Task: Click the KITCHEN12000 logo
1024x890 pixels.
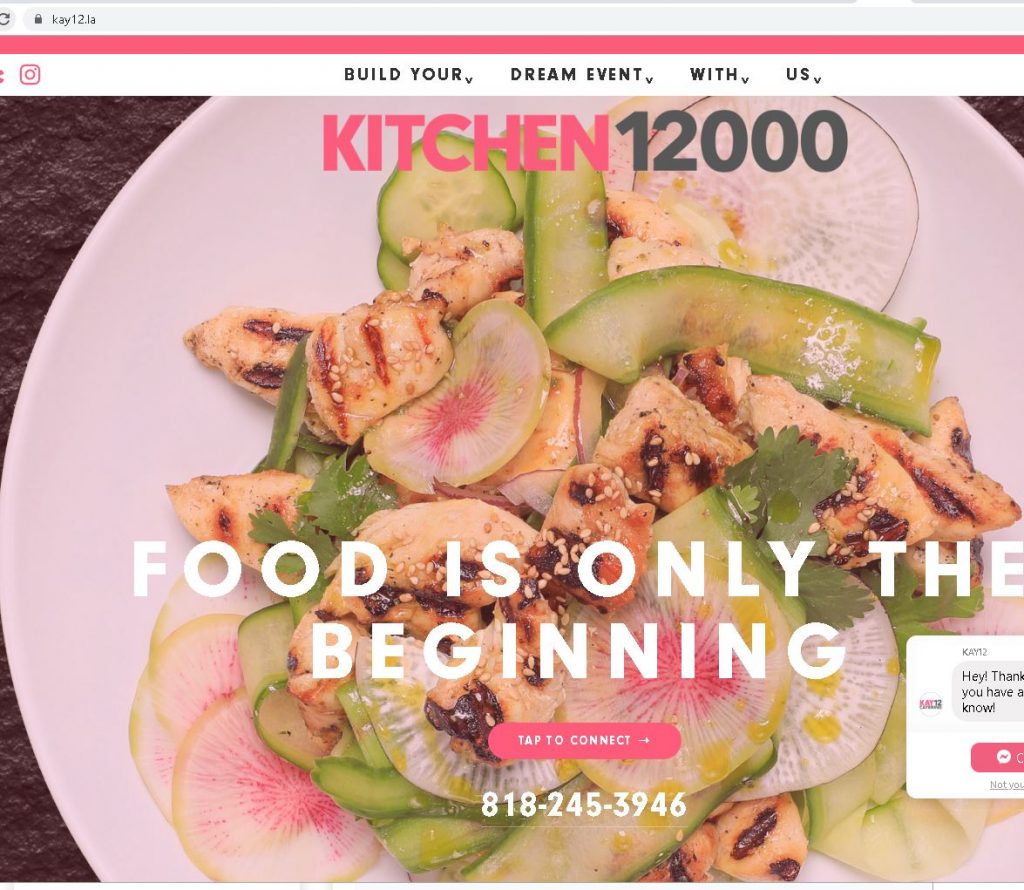Action: pyautogui.click(x=585, y=141)
